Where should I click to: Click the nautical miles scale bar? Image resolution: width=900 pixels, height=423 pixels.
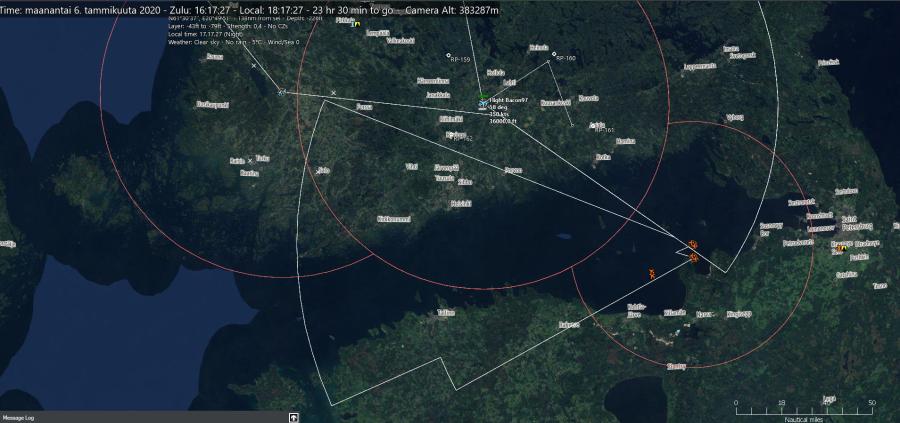click(x=804, y=409)
